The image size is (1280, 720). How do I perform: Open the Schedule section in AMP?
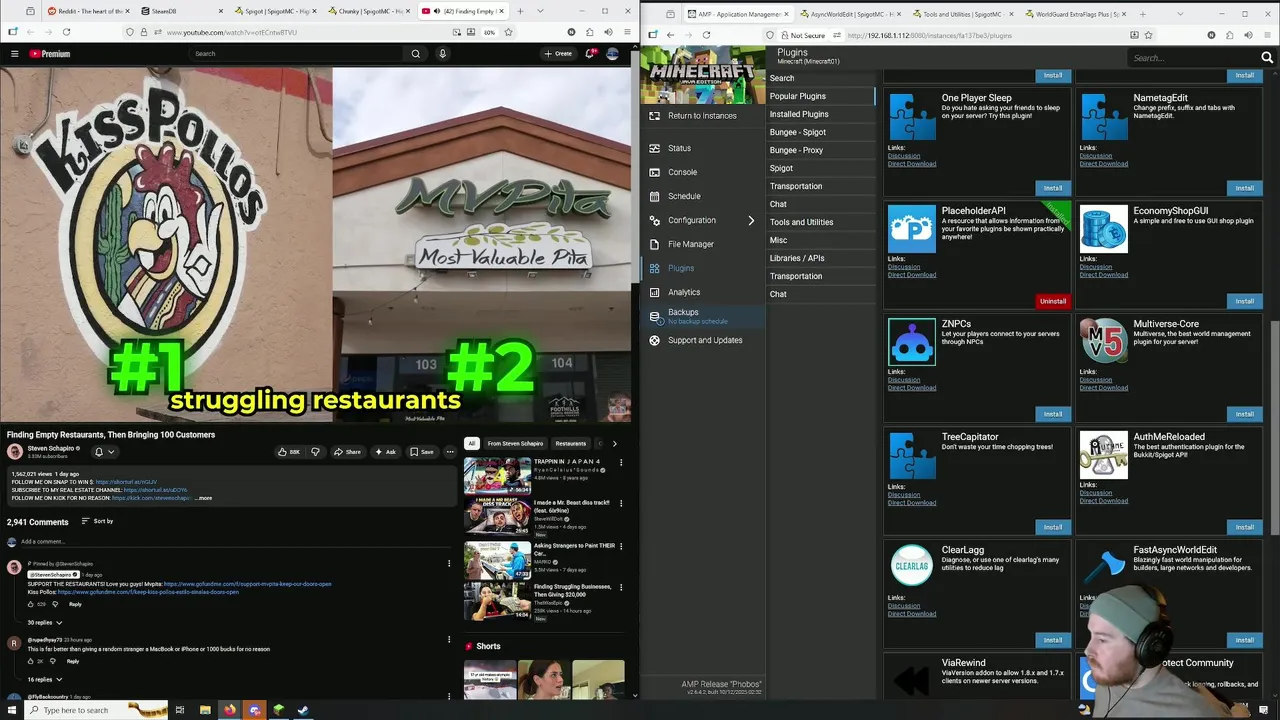684,196
